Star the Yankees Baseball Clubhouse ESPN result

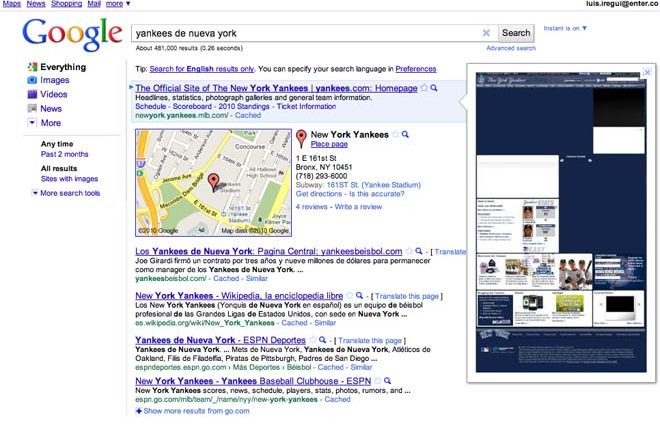pyautogui.click(x=378, y=381)
